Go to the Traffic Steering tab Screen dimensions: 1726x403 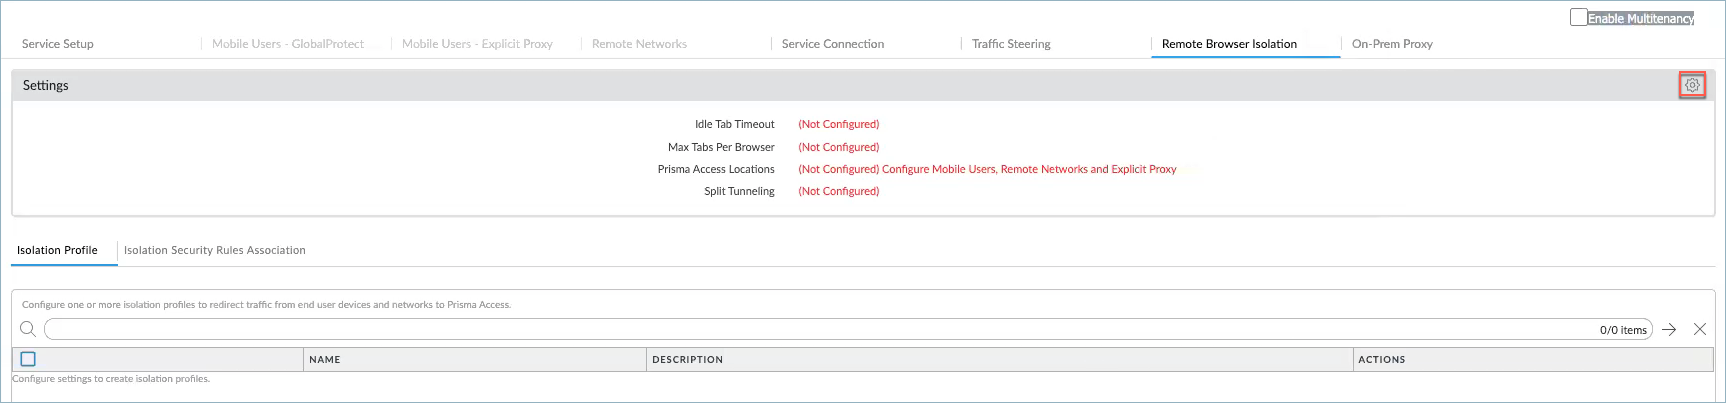click(1011, 44)
